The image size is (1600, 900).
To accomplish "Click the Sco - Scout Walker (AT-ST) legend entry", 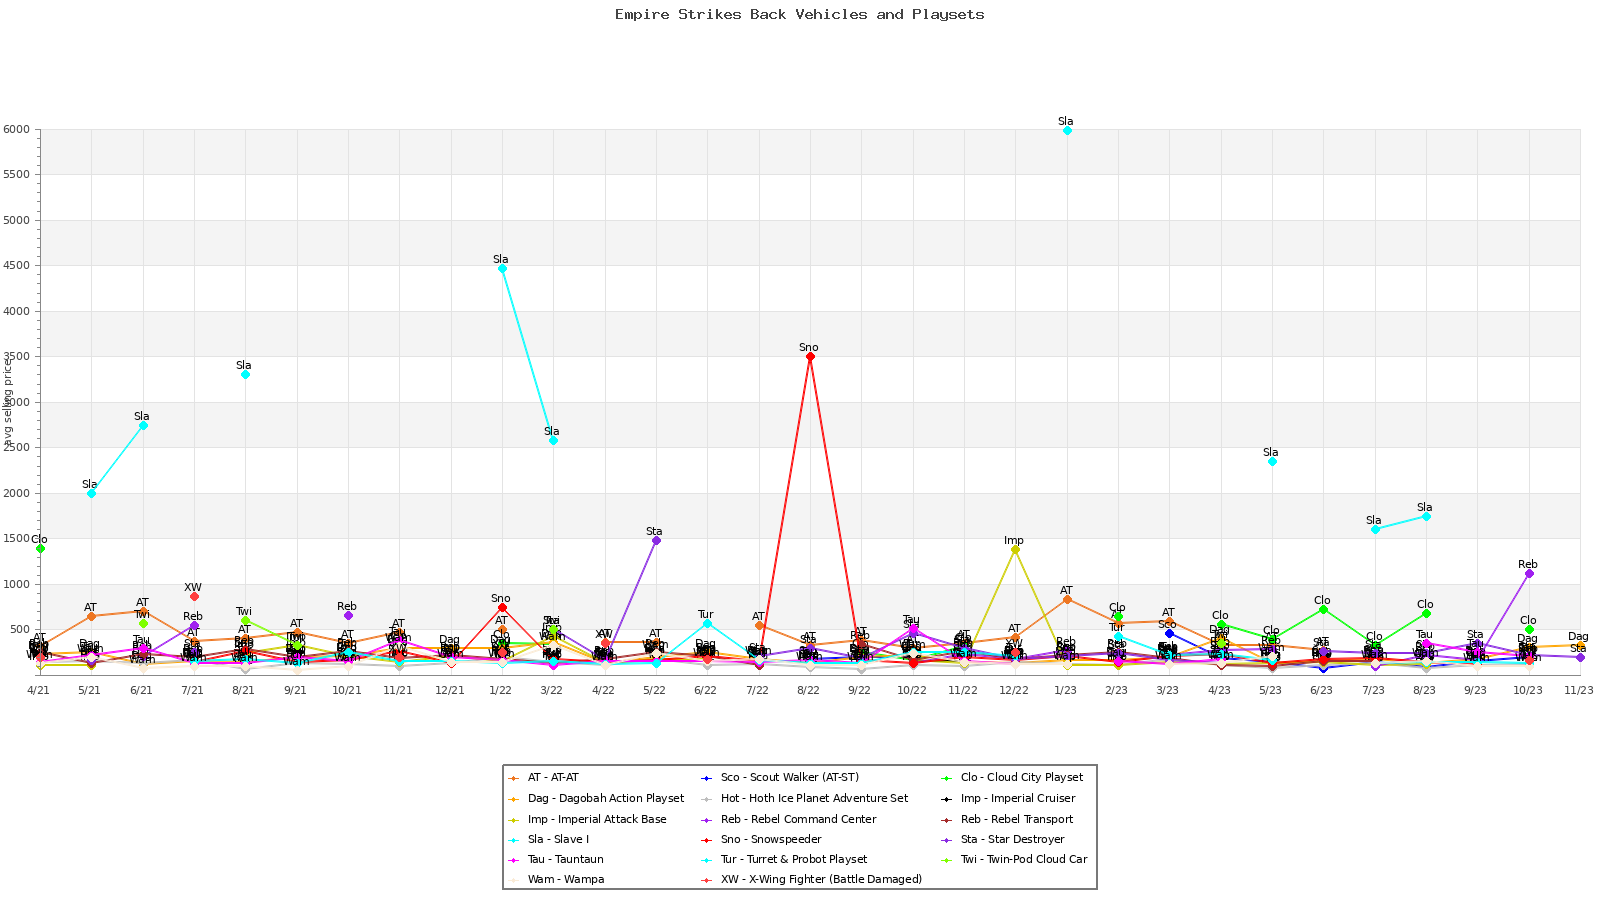I will click(x=779, y=778).
